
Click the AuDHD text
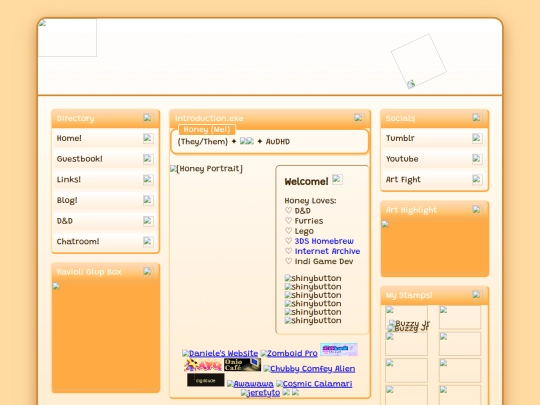278,142
